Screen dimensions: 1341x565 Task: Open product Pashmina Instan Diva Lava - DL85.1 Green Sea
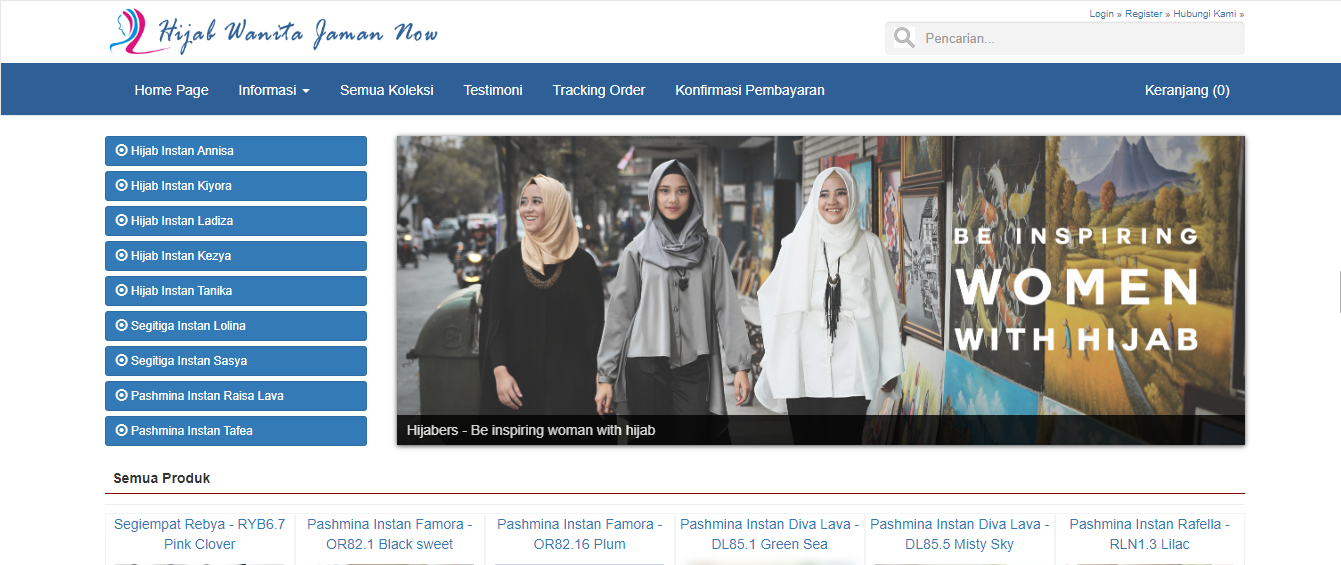coord(770,534)
